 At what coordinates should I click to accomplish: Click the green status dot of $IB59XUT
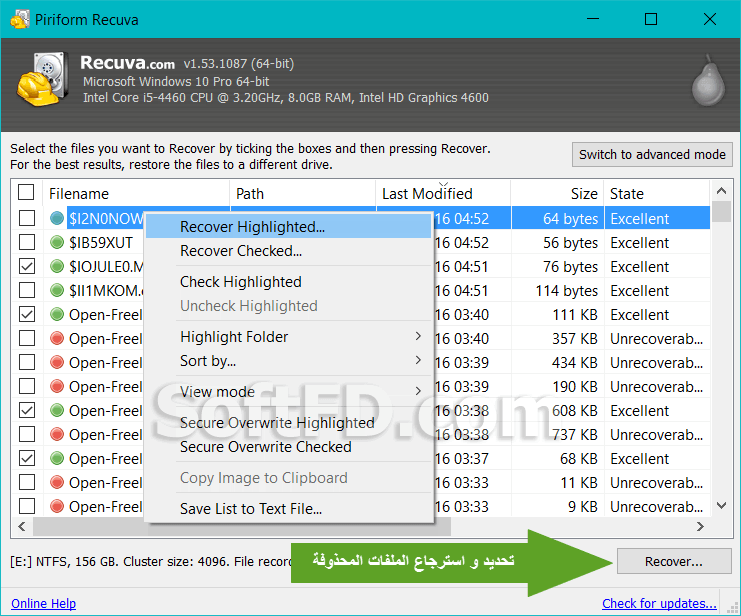57,243
